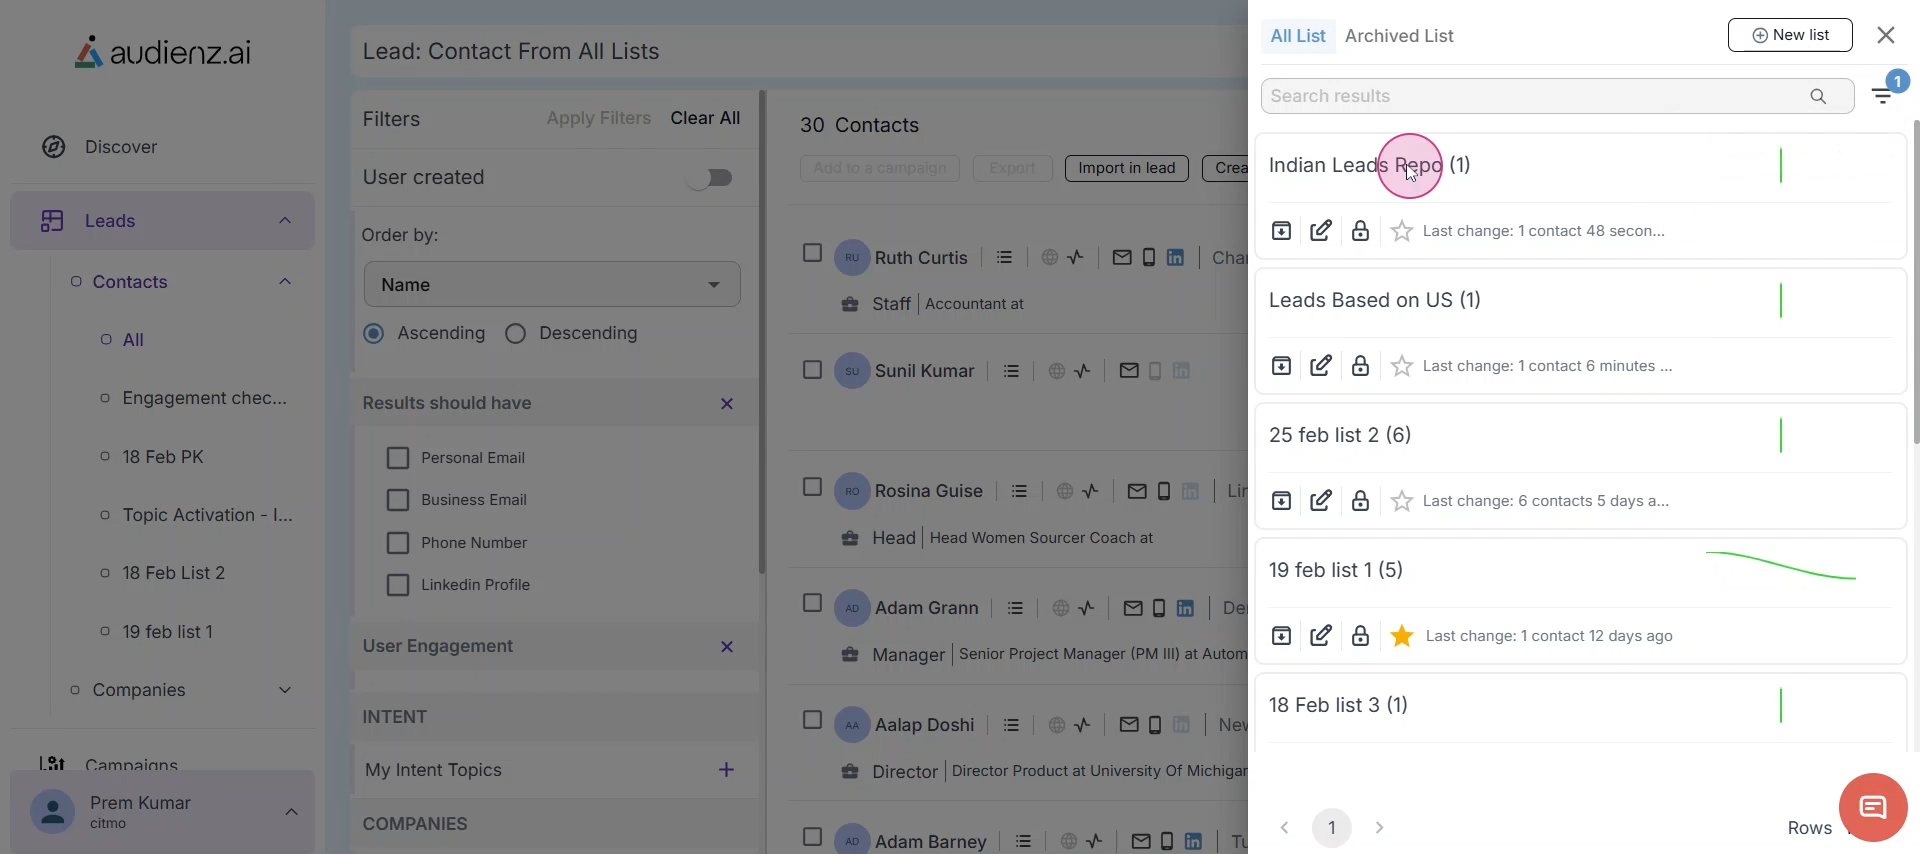This screenshot has height=854, width=1920.
Task: Collapse the Leads sidebar section
Action: point(285,221)
